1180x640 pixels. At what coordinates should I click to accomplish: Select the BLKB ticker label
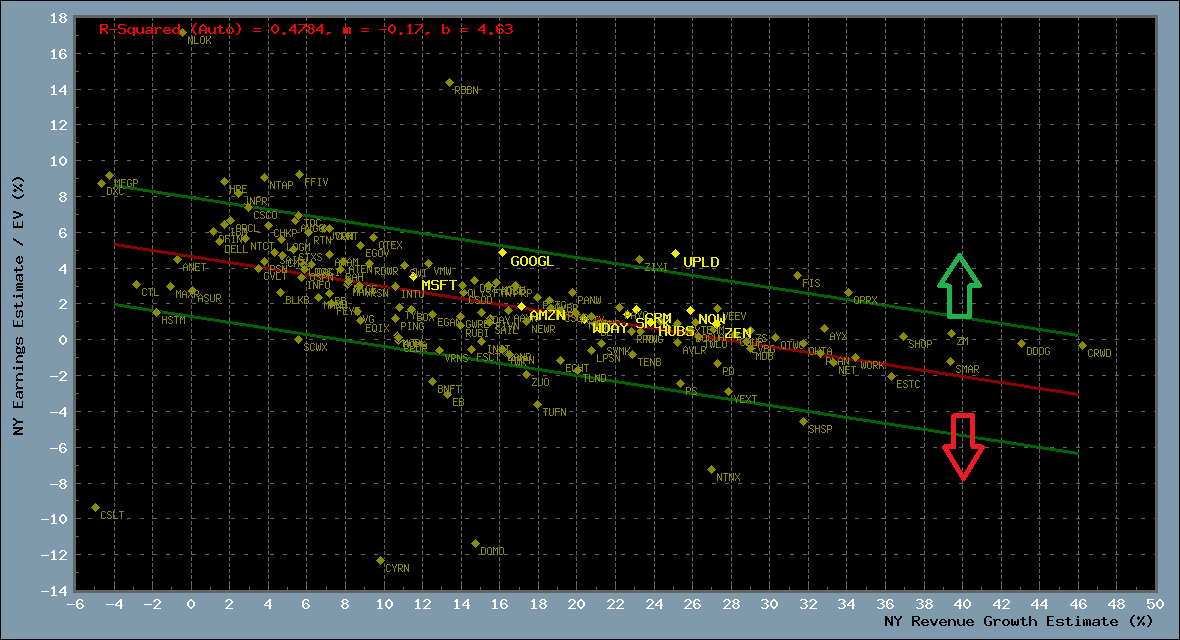[297, 300]
